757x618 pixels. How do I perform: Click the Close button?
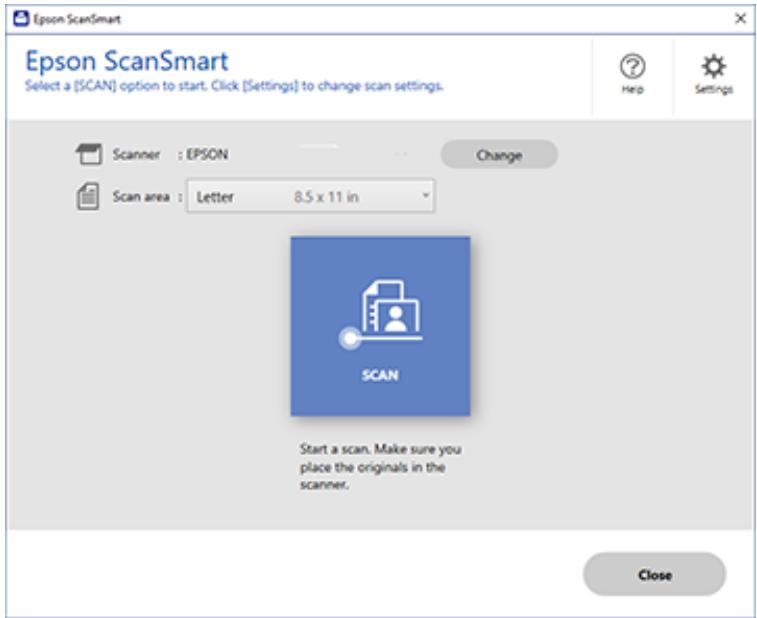[x=655, y=575]
